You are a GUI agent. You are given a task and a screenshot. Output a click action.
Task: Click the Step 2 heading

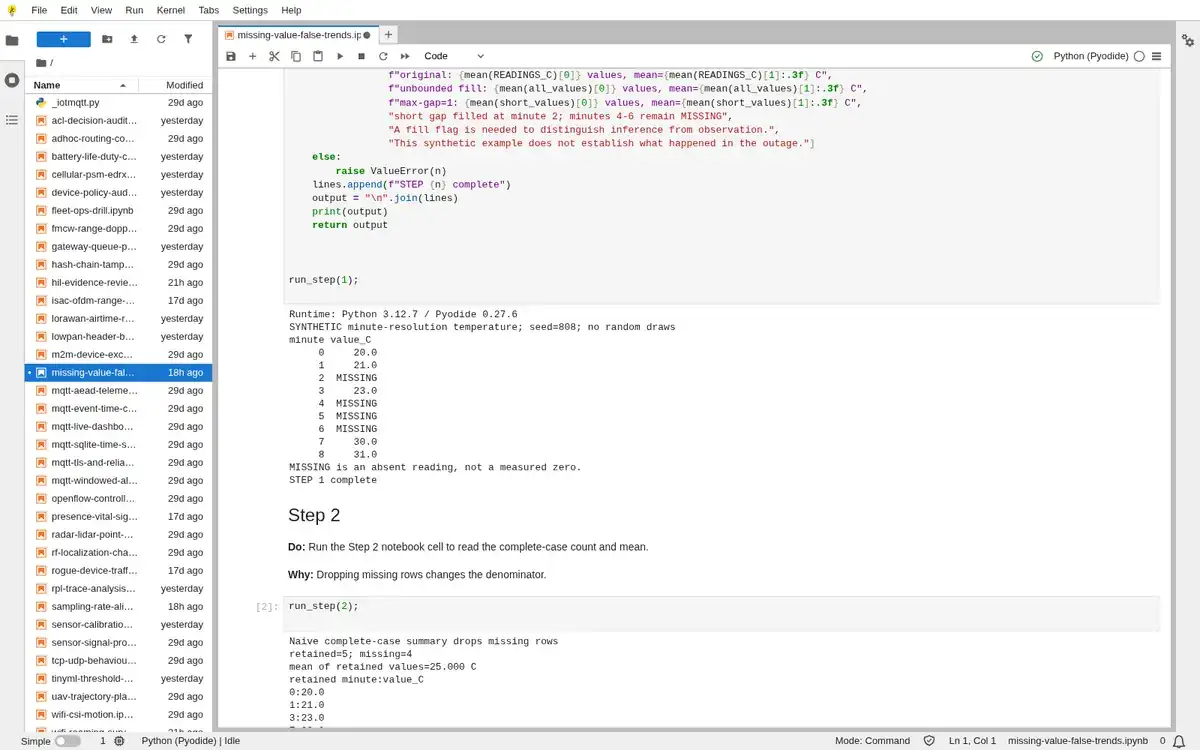[314, 515]
